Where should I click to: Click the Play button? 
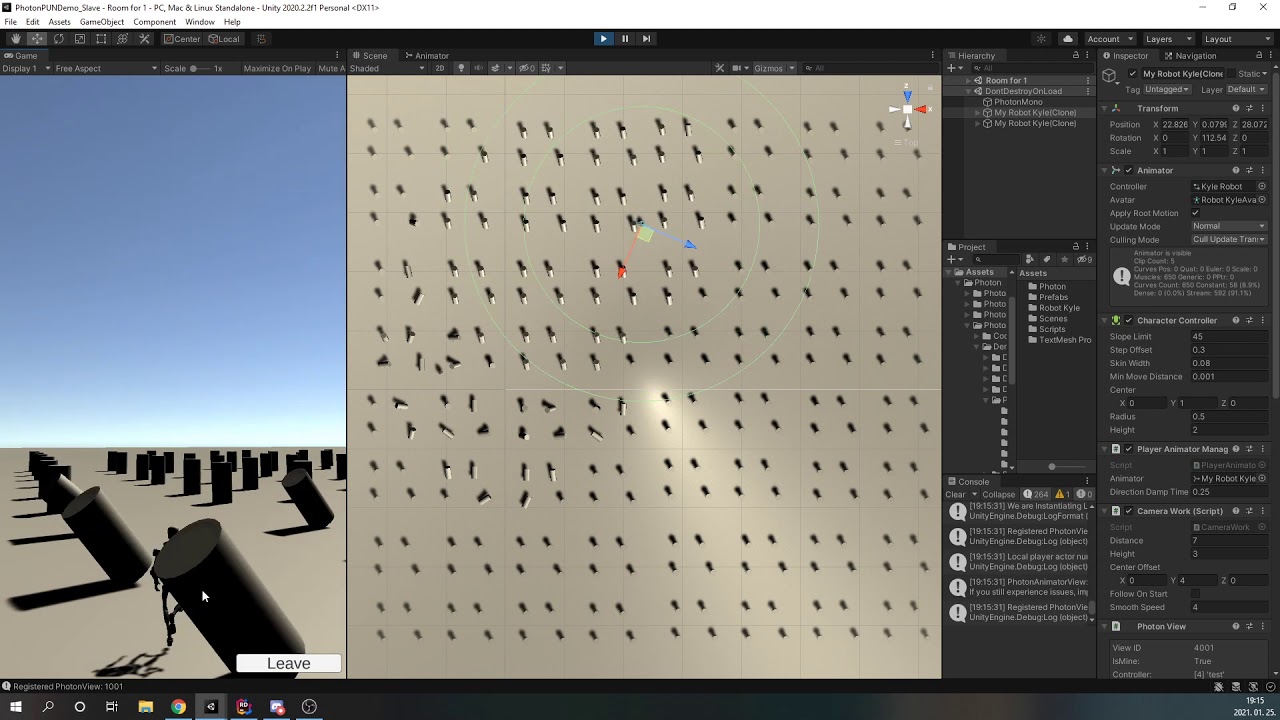pos(603,39)
